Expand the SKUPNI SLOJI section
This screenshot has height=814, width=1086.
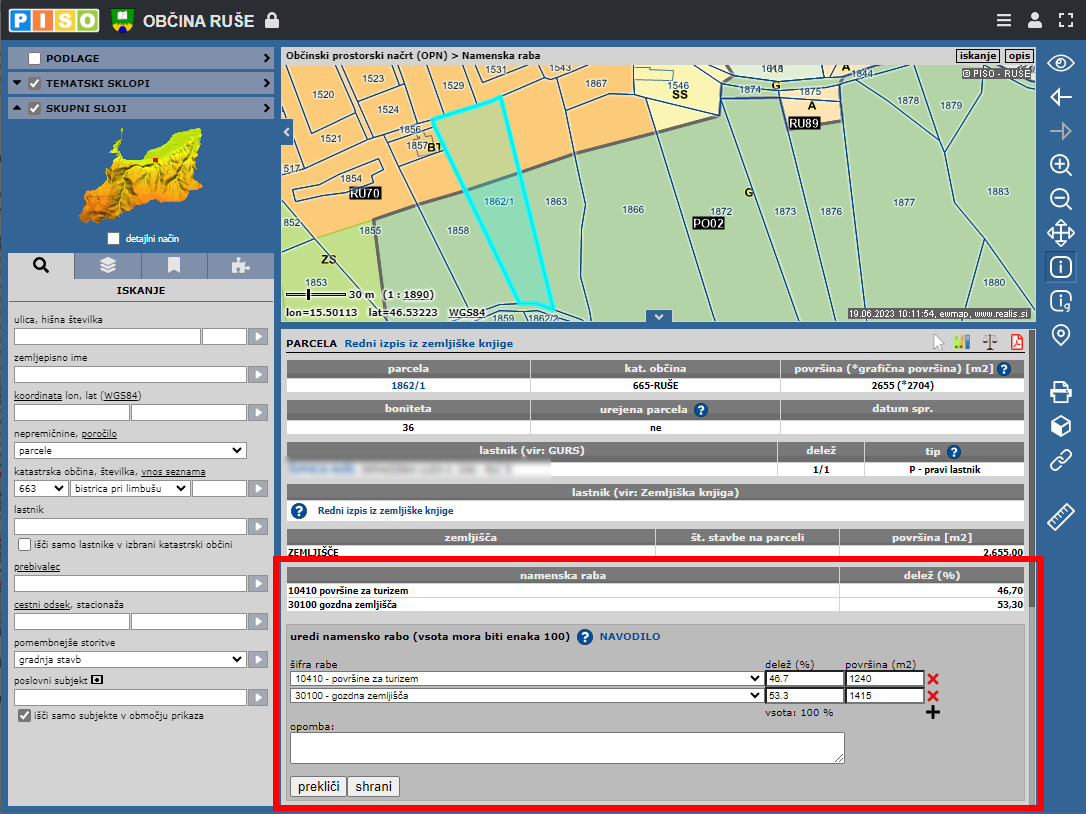tap(266, 108)
